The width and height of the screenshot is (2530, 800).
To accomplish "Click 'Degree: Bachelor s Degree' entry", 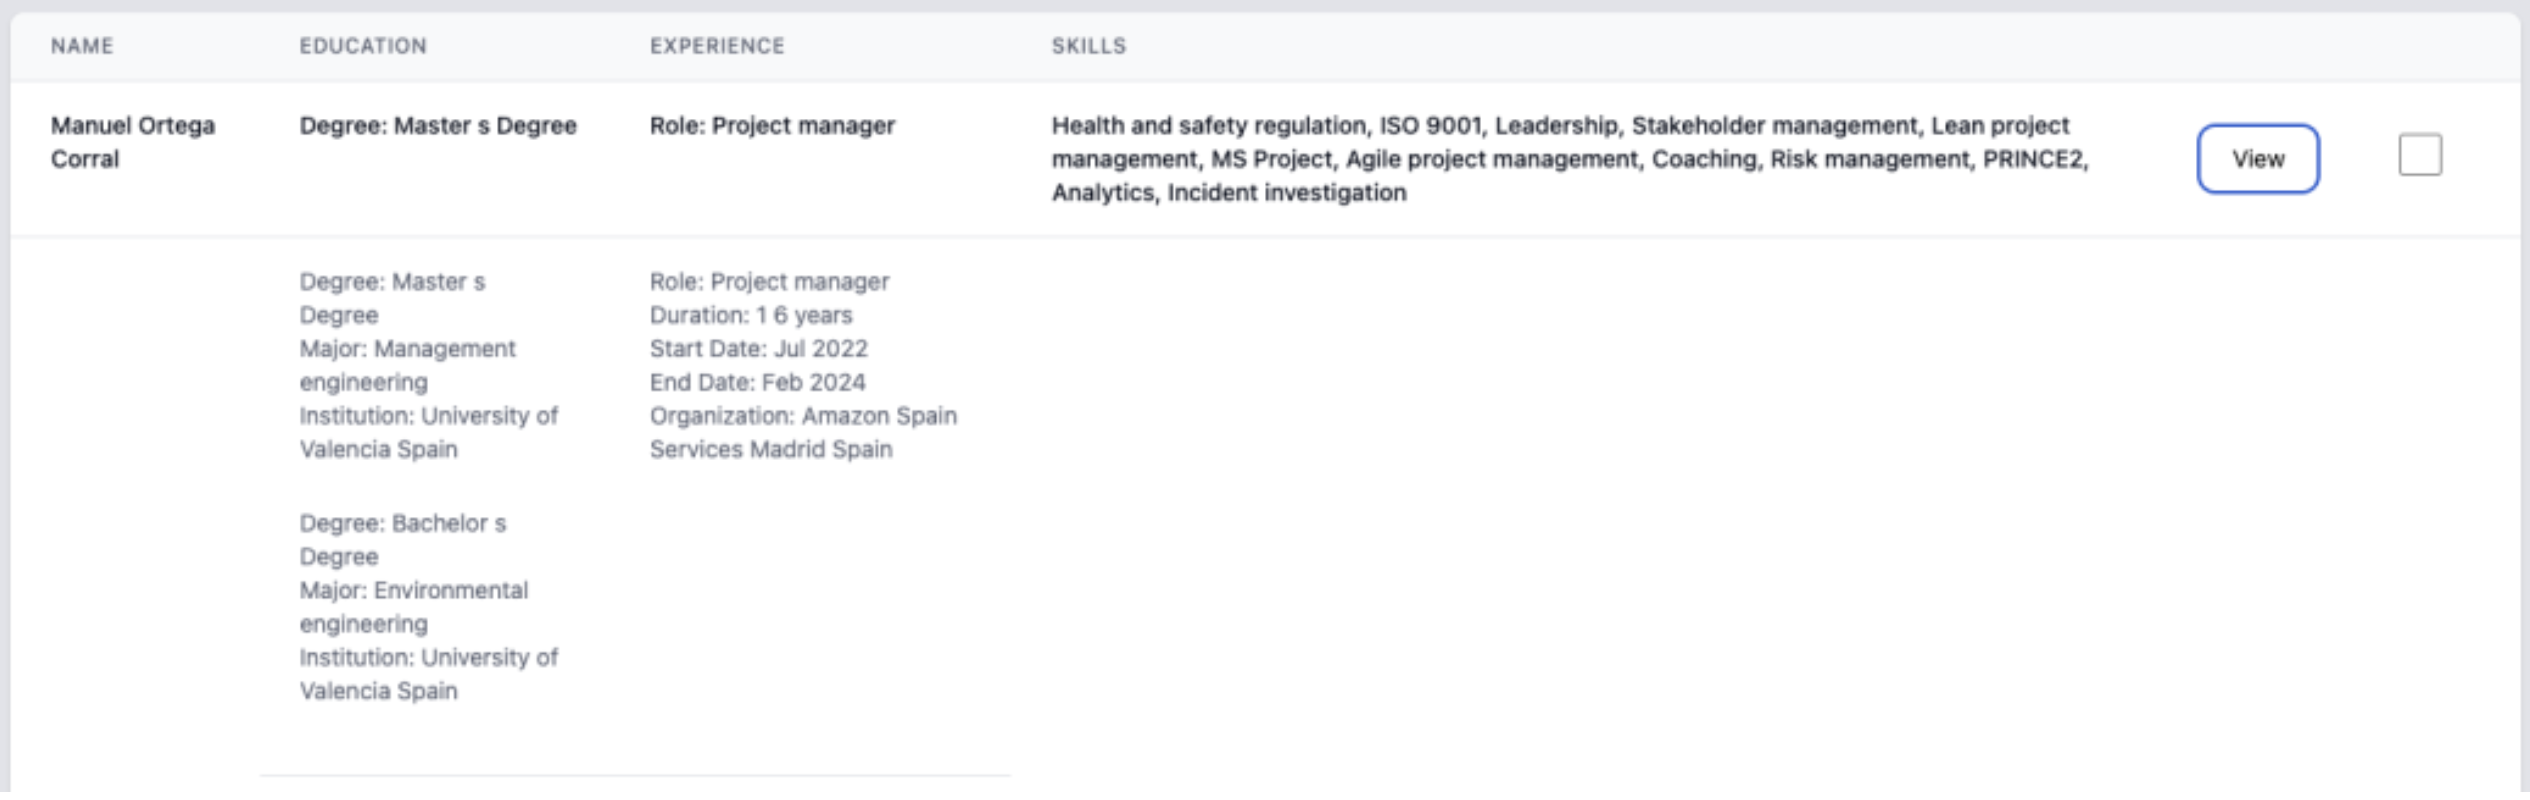I will [x=402, y=539].
